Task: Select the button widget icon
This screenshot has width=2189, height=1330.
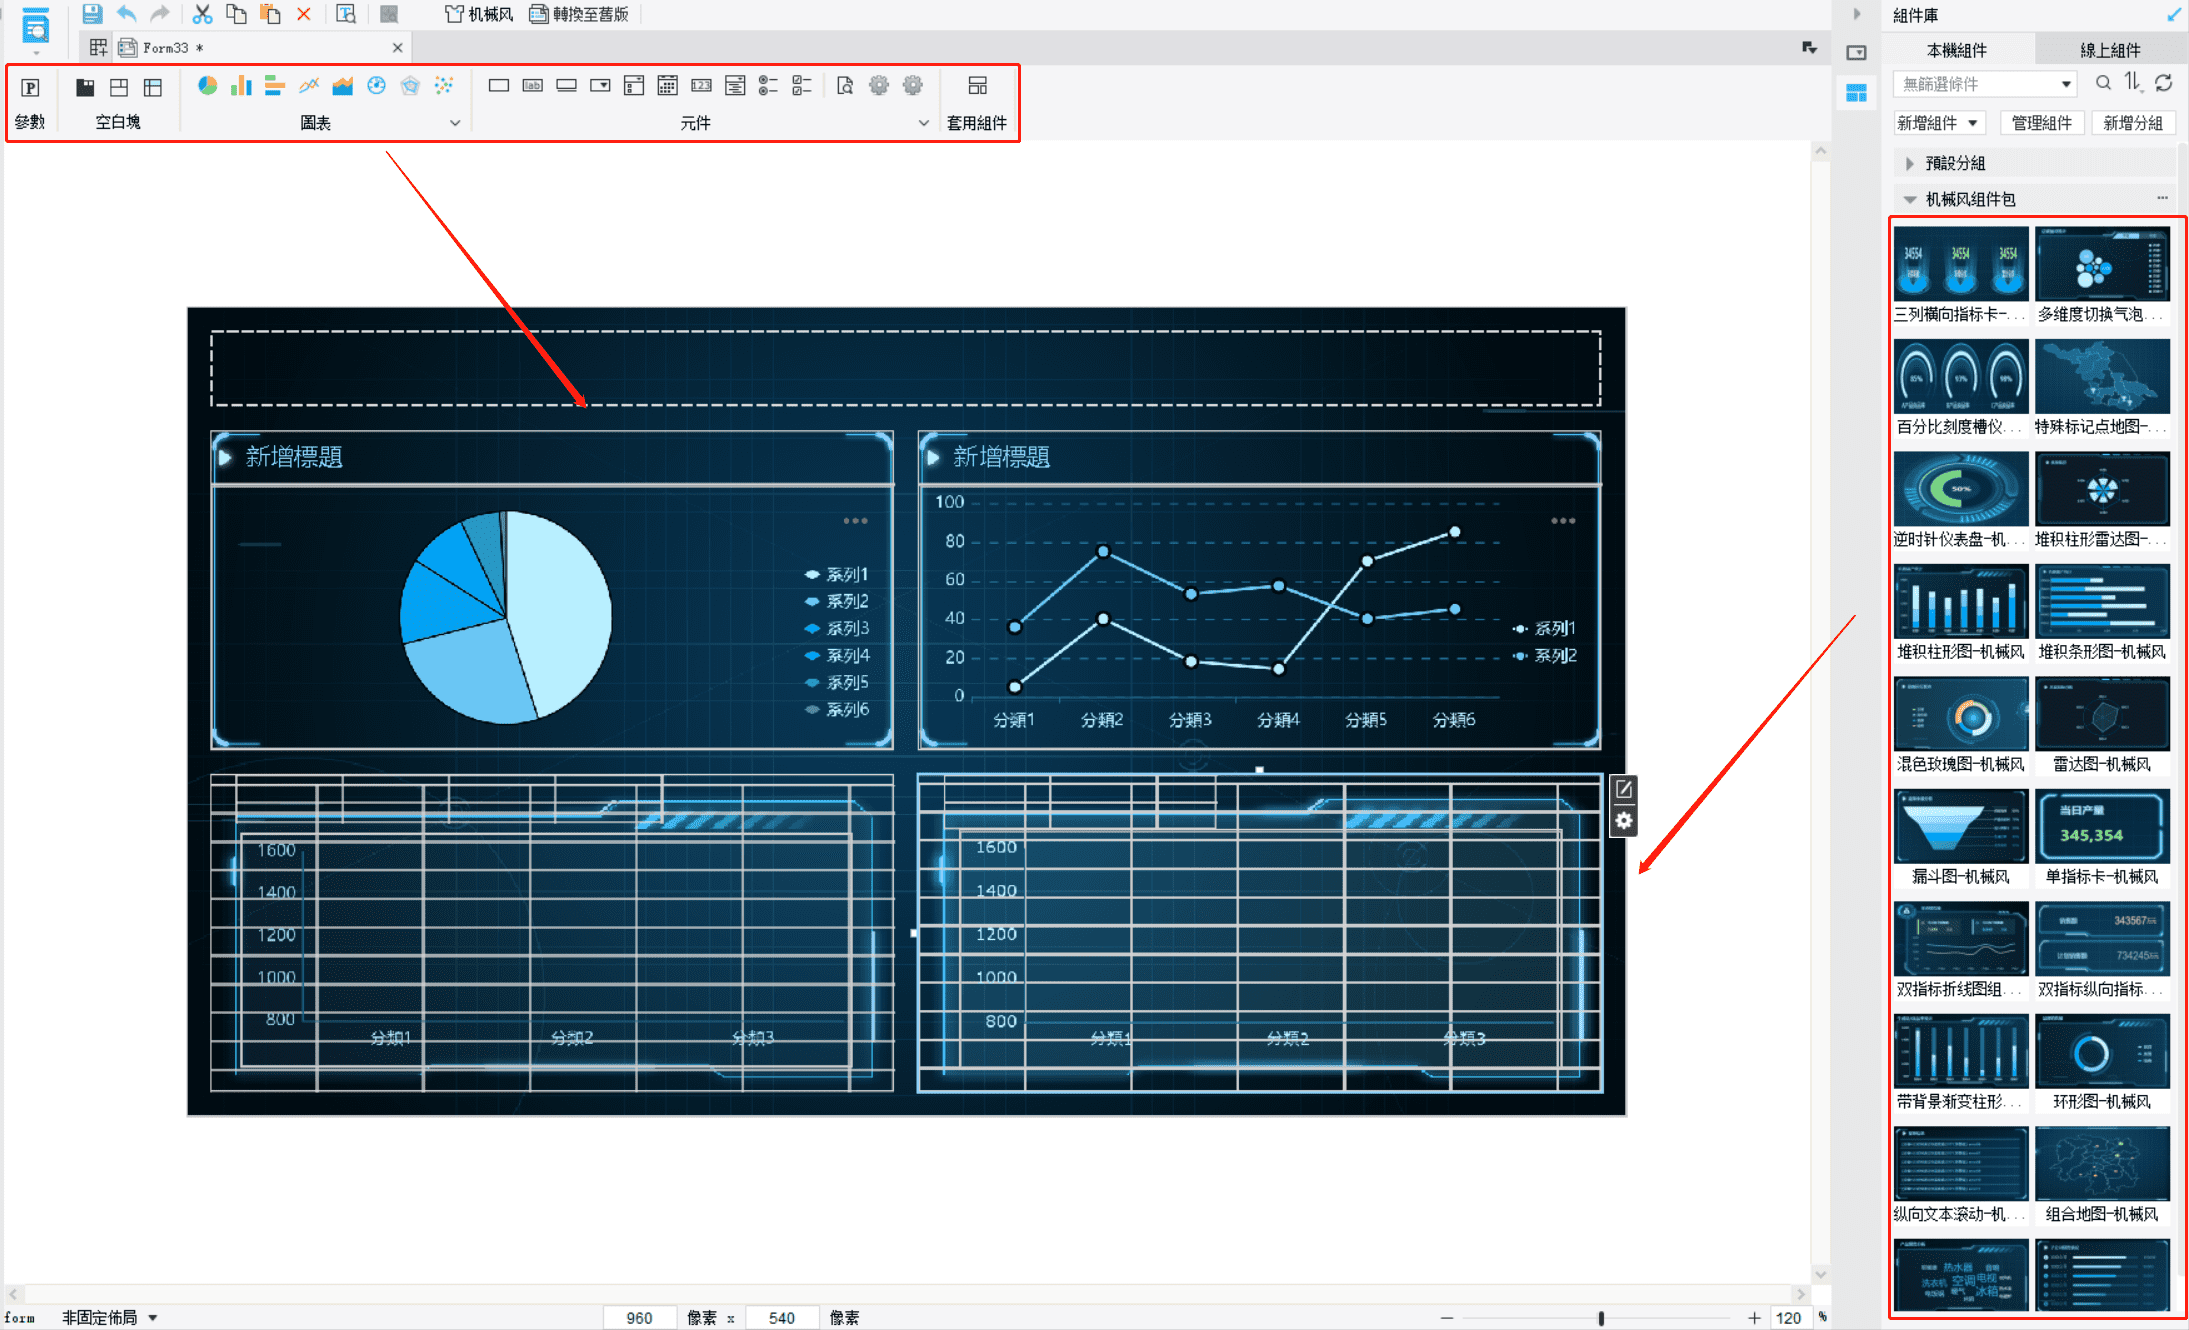Action: [566, 86]
